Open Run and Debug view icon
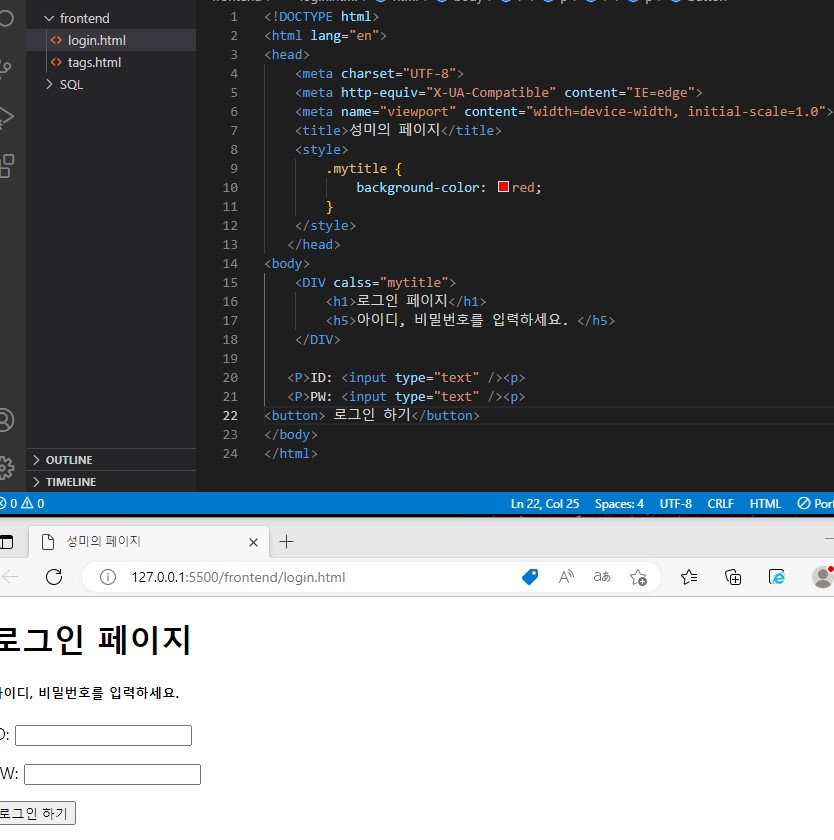The height and width of the screenshot is (840, 834). [x=5, y=117]
